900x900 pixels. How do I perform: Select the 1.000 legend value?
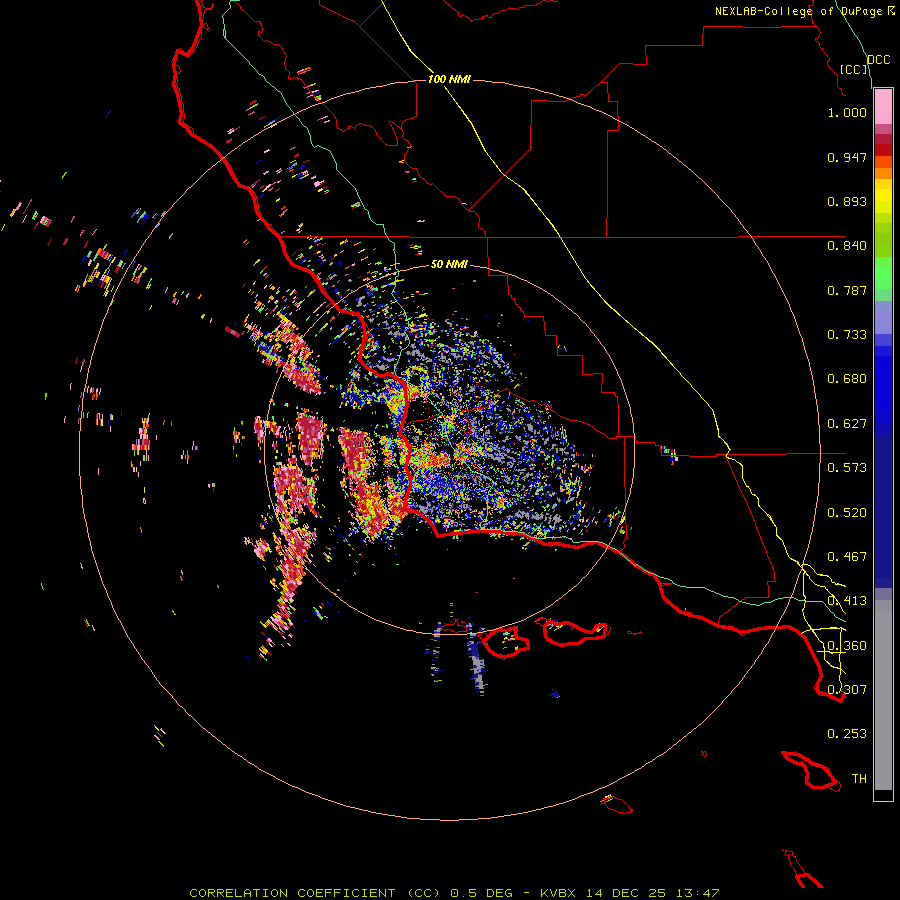pyautogui.click(x=847, y=112)
